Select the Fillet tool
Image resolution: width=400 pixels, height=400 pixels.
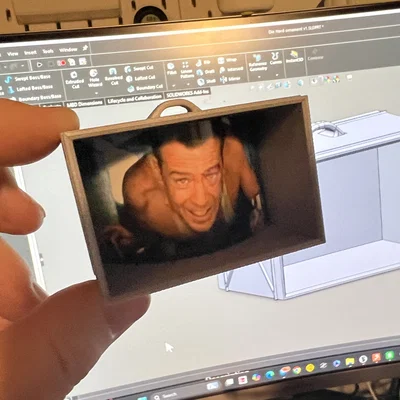click(x=171, y=68)
